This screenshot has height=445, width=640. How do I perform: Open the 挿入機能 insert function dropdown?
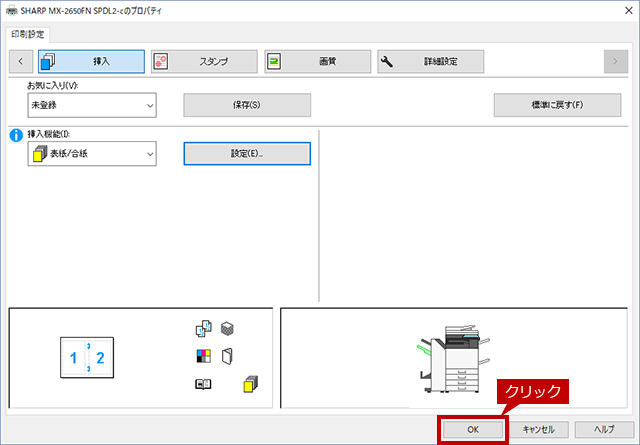click(x=92, y=154)
